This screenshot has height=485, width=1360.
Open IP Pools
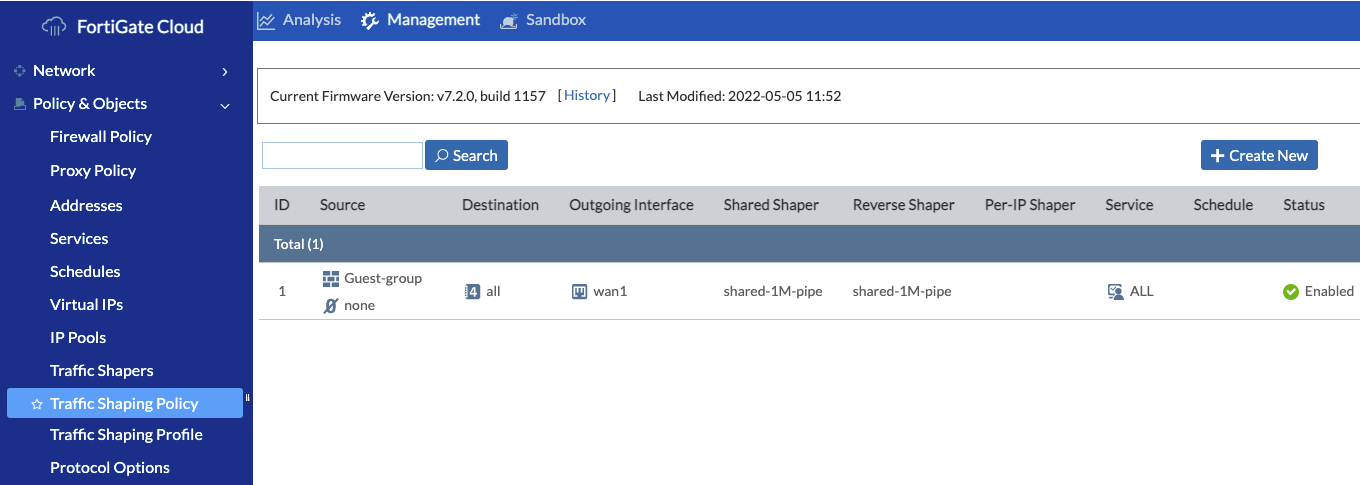click(78, 338)
